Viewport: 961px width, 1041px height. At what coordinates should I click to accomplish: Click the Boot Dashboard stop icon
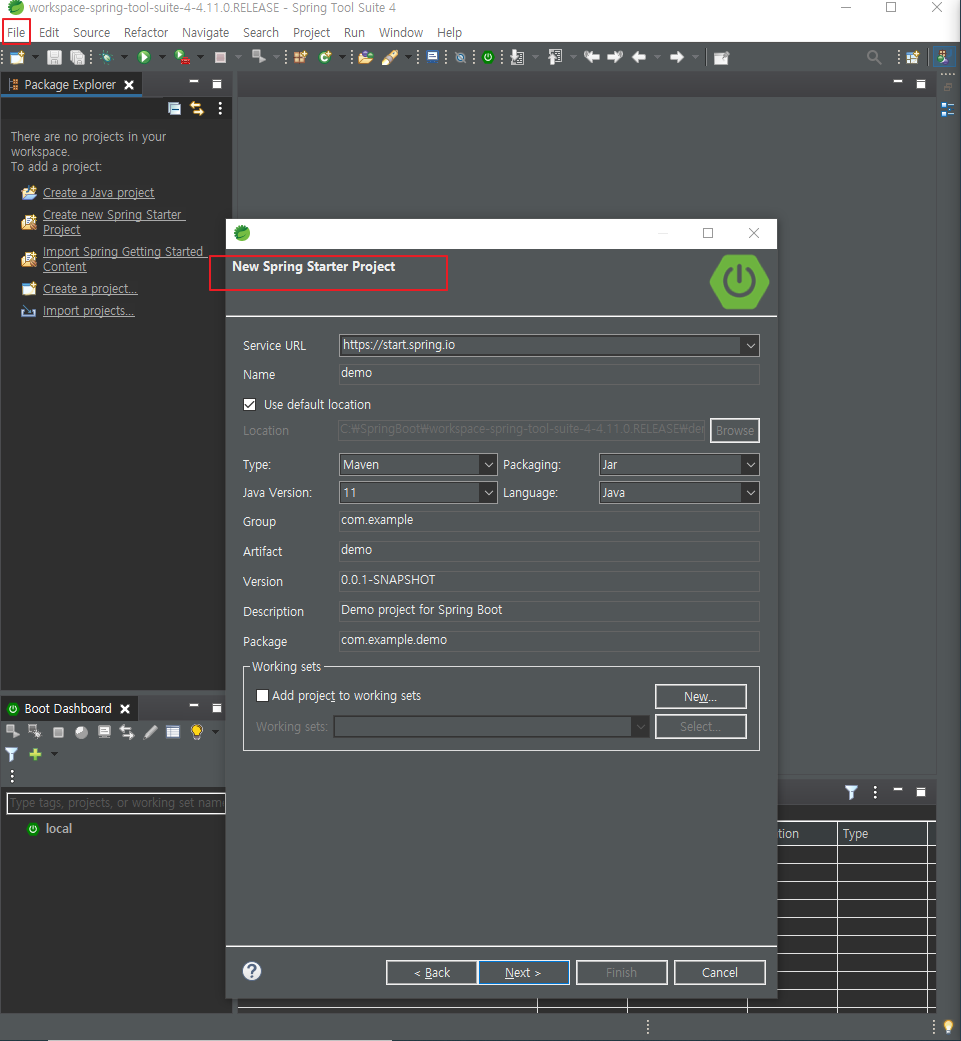click(x=58, y=732)
